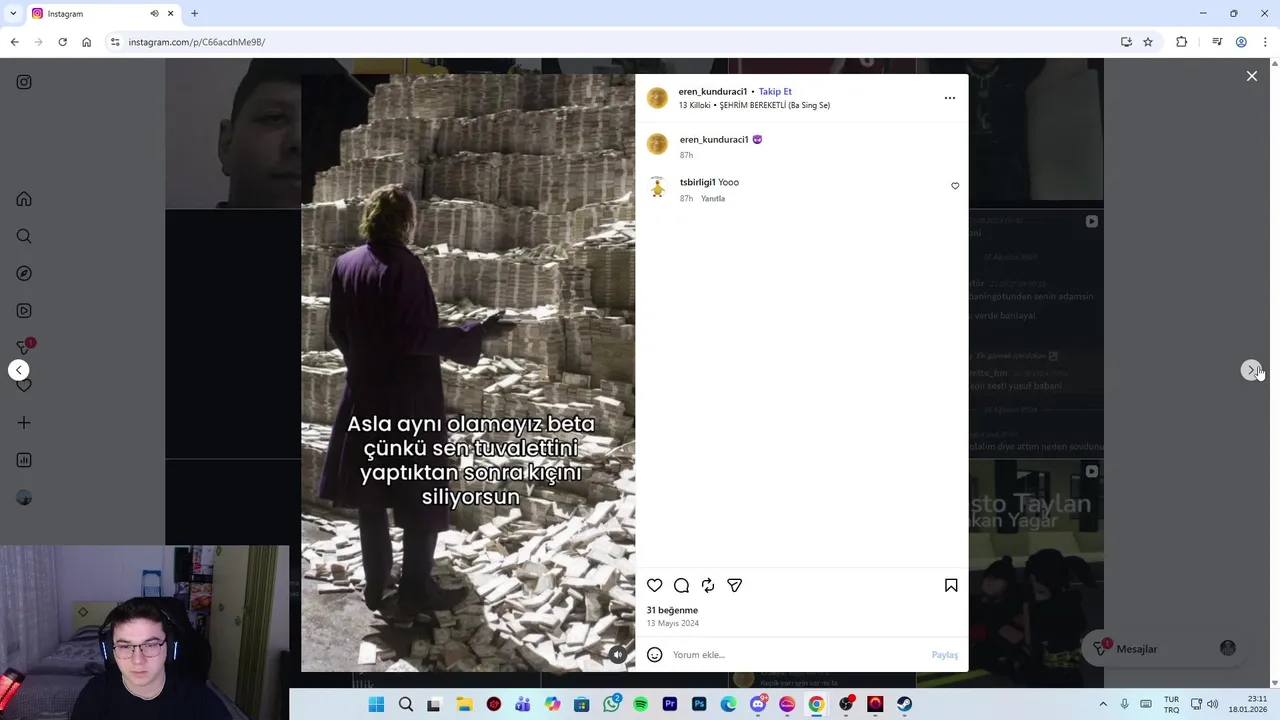Open Create plus icon in sidebar
1280x720 pixels.
[x=24, y=423]
